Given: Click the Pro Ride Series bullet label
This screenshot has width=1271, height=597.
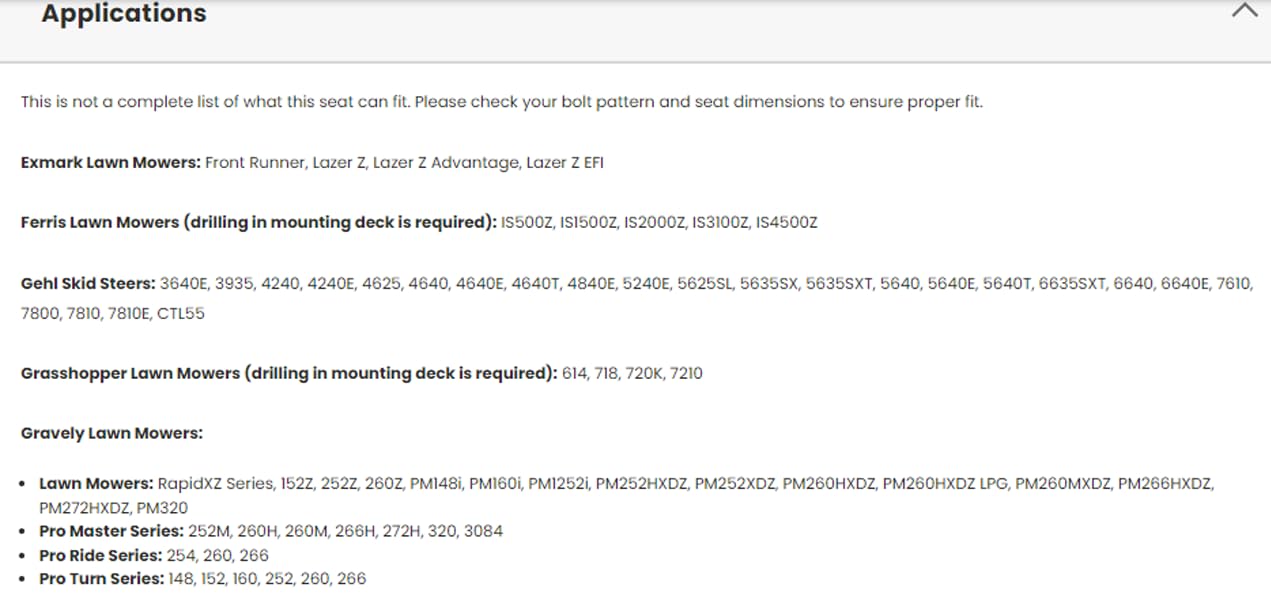Looking at the screenshot, I should tap(101, 555).
